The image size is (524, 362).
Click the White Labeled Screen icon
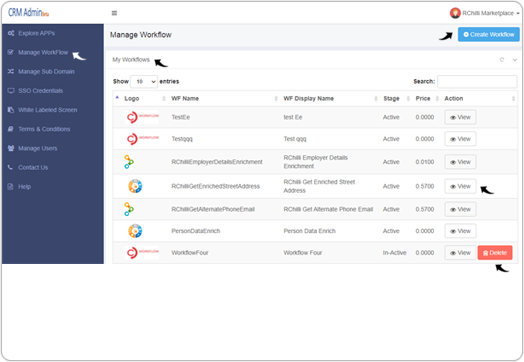[11, 110]
